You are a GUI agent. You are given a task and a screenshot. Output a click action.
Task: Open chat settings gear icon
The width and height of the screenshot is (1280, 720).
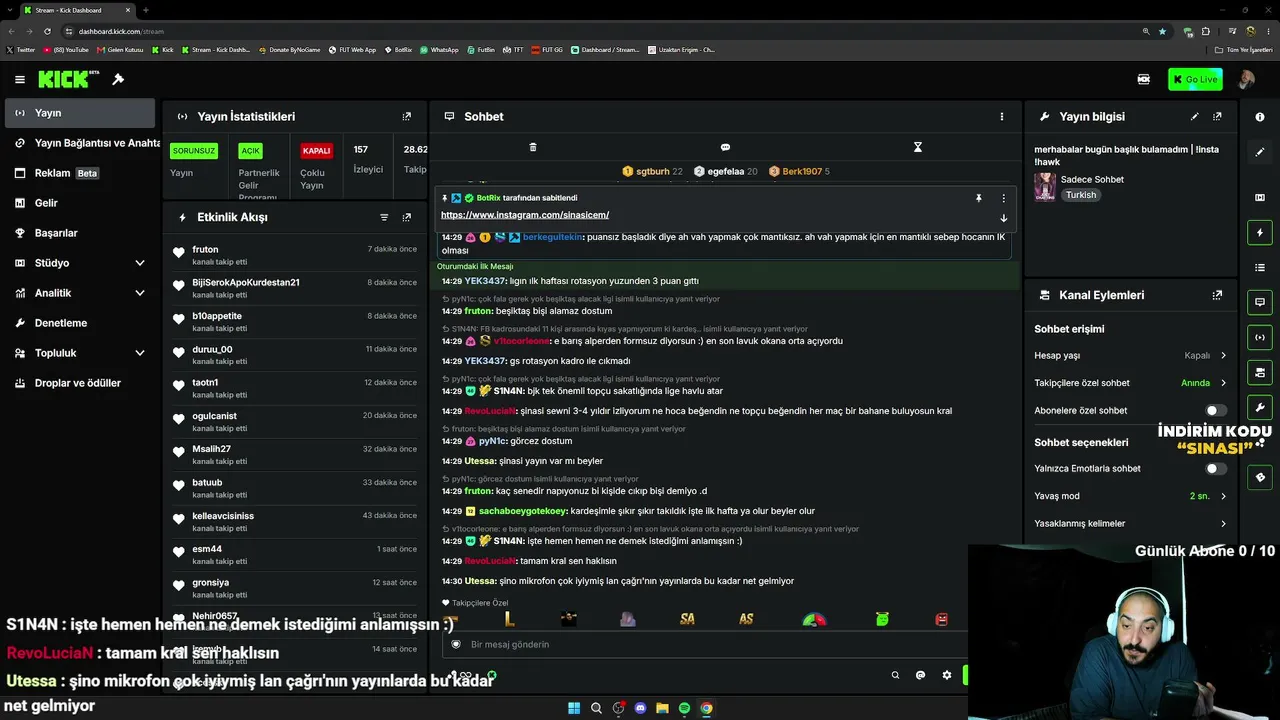tap(947, 675)
